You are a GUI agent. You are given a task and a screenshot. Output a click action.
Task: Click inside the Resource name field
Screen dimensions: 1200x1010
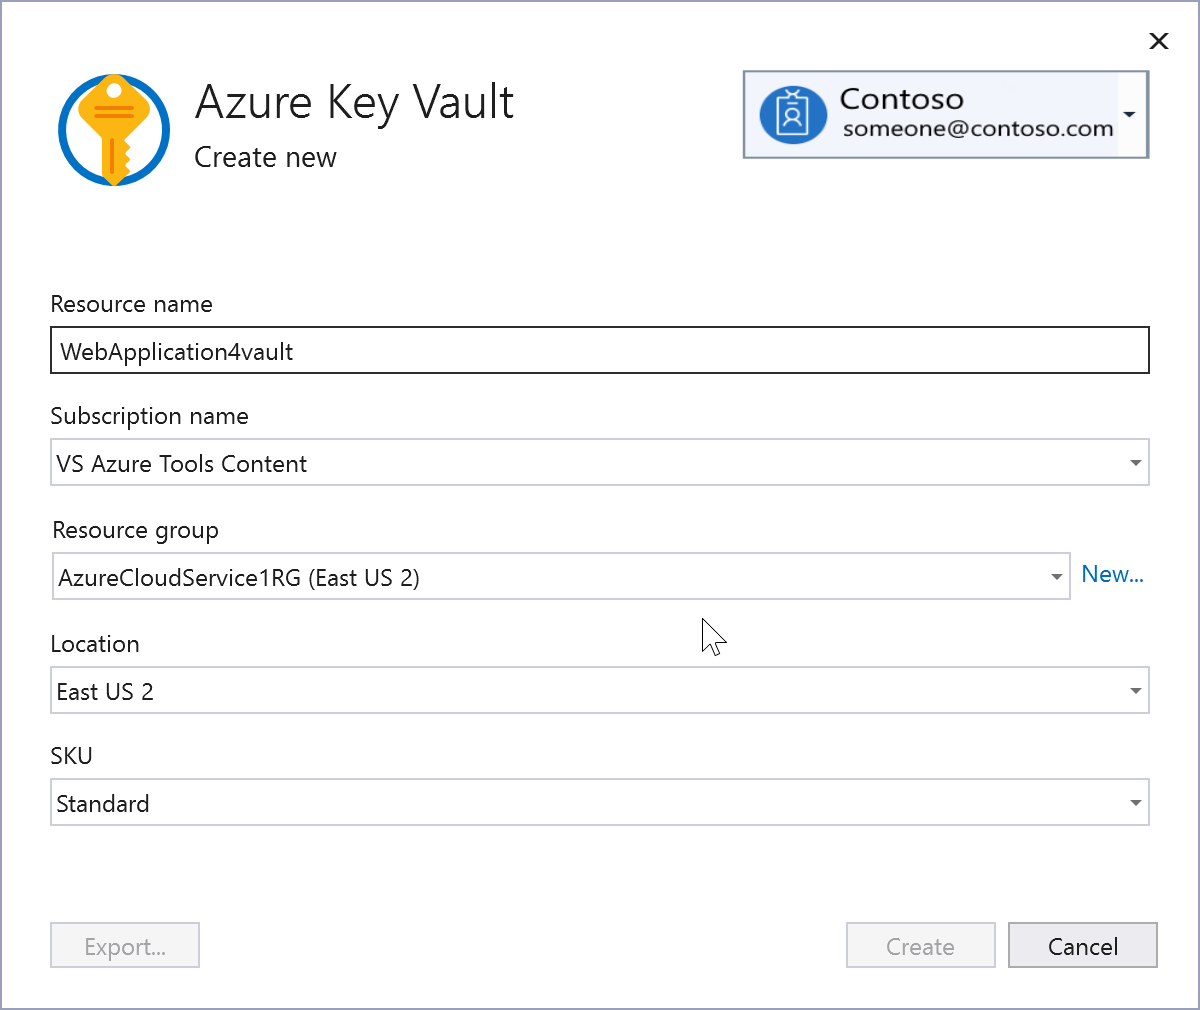(600, 350)
